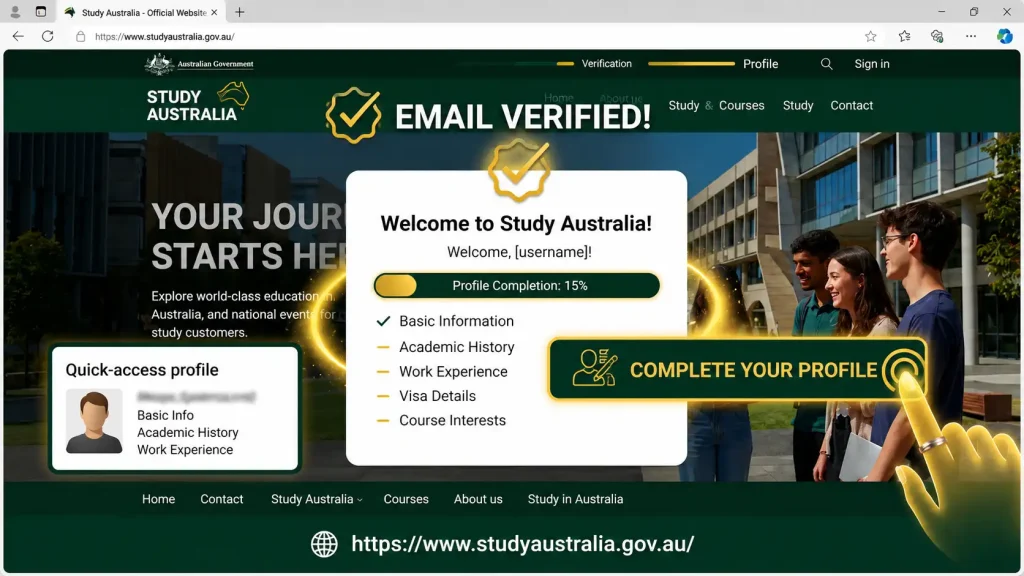Click the site lock icon in address bar
1024x576 pixels.
[80, 37]
